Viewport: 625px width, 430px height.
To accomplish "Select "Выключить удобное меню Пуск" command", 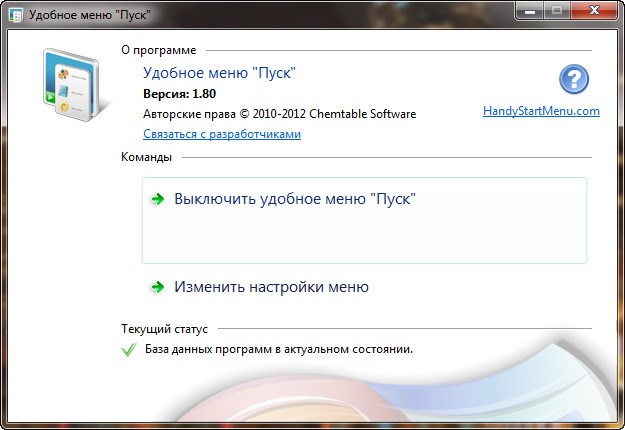I will 294,199.
